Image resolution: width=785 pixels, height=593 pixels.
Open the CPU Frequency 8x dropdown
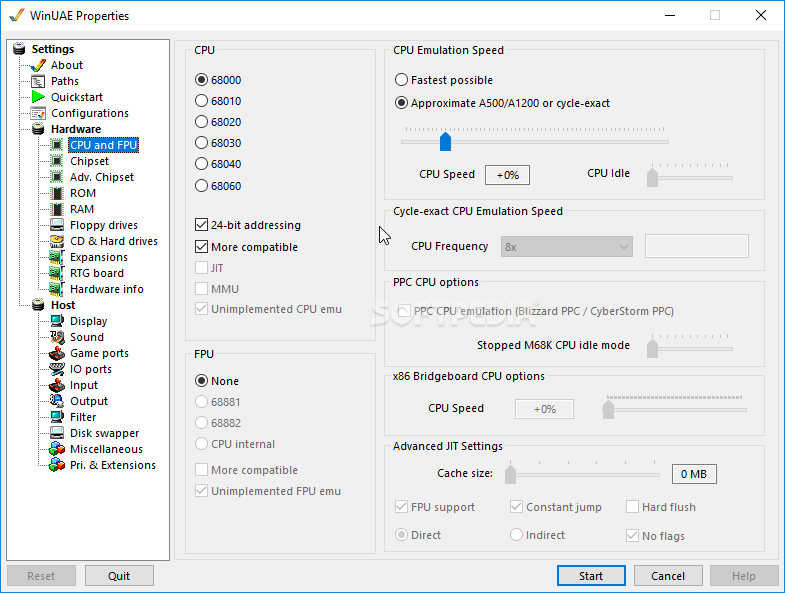[567, 247]
